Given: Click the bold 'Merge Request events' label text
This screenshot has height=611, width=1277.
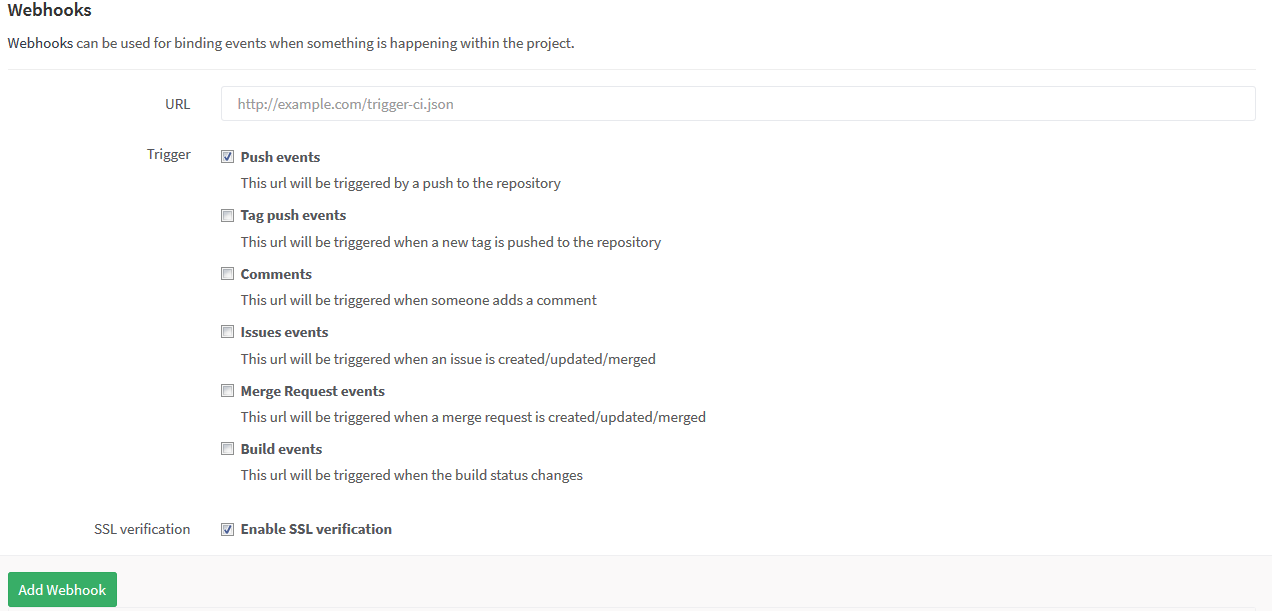Looking at the screenshot, I should (x=312, y=391).
